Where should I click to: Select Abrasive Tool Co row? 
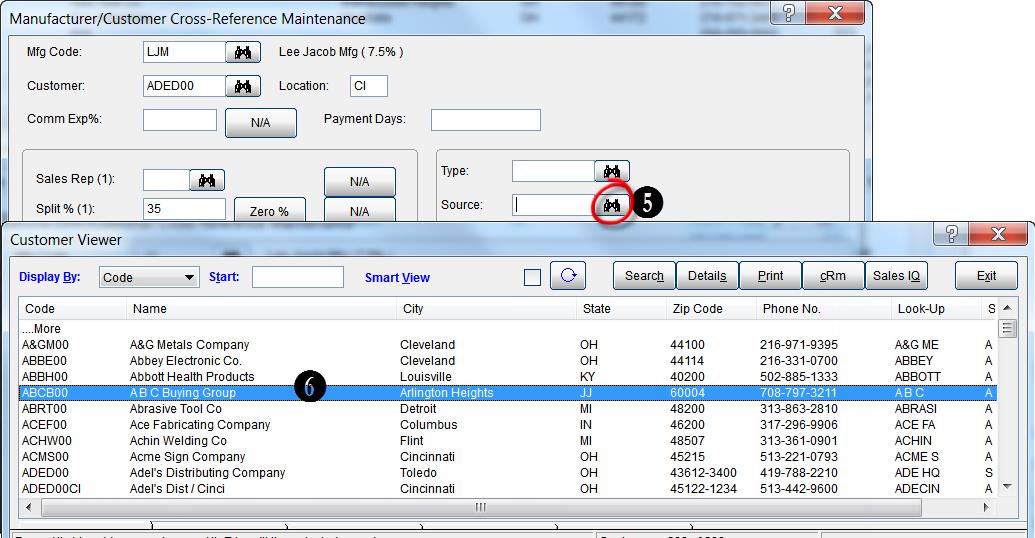(508, 409)
